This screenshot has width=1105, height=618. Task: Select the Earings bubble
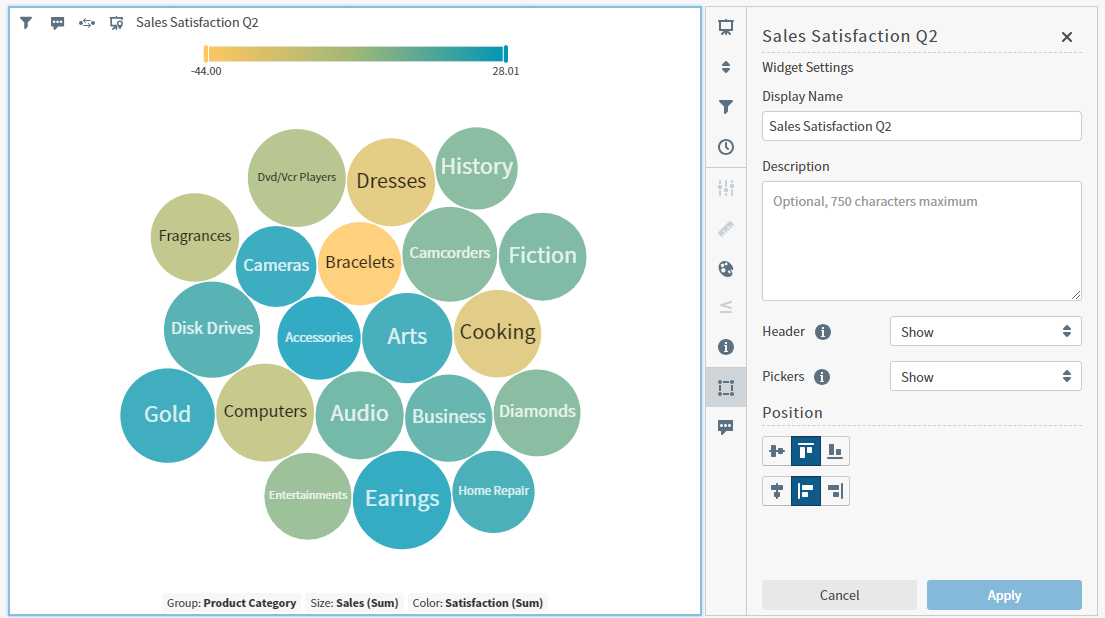[x=402, y=500]
